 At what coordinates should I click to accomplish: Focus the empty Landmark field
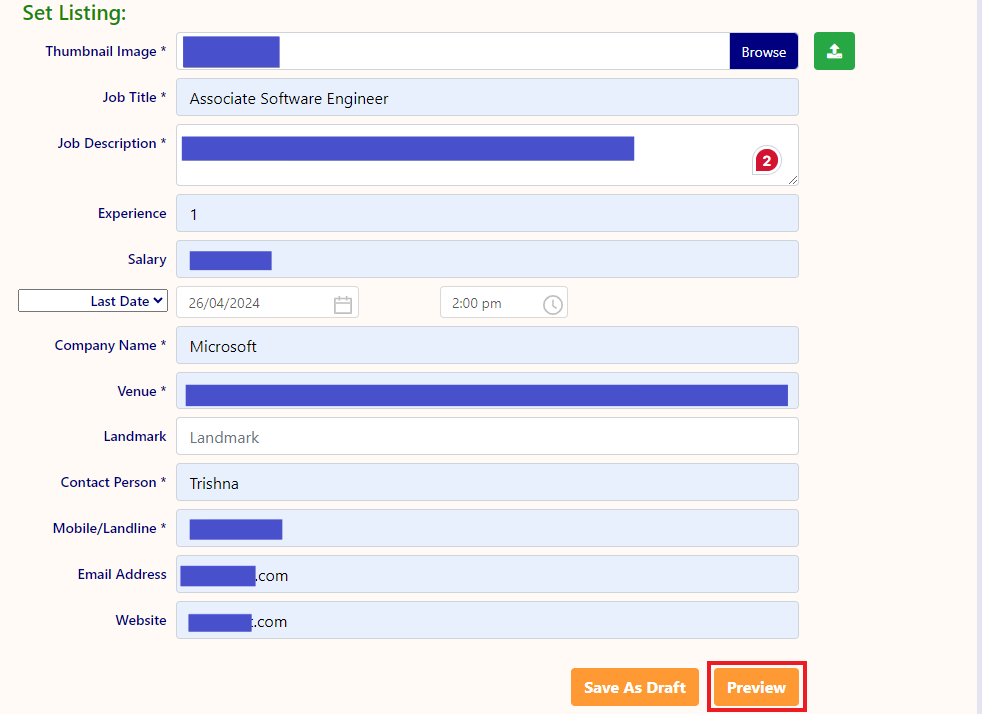[487, 437]
